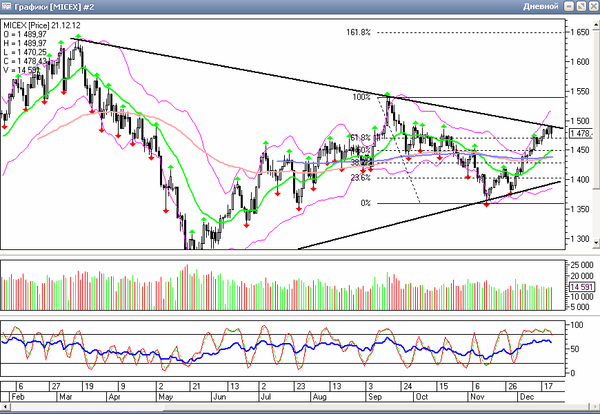The image size is (600, 414).
Task: Click the Jun month label on time axis
Action: (x=220, y=397)
